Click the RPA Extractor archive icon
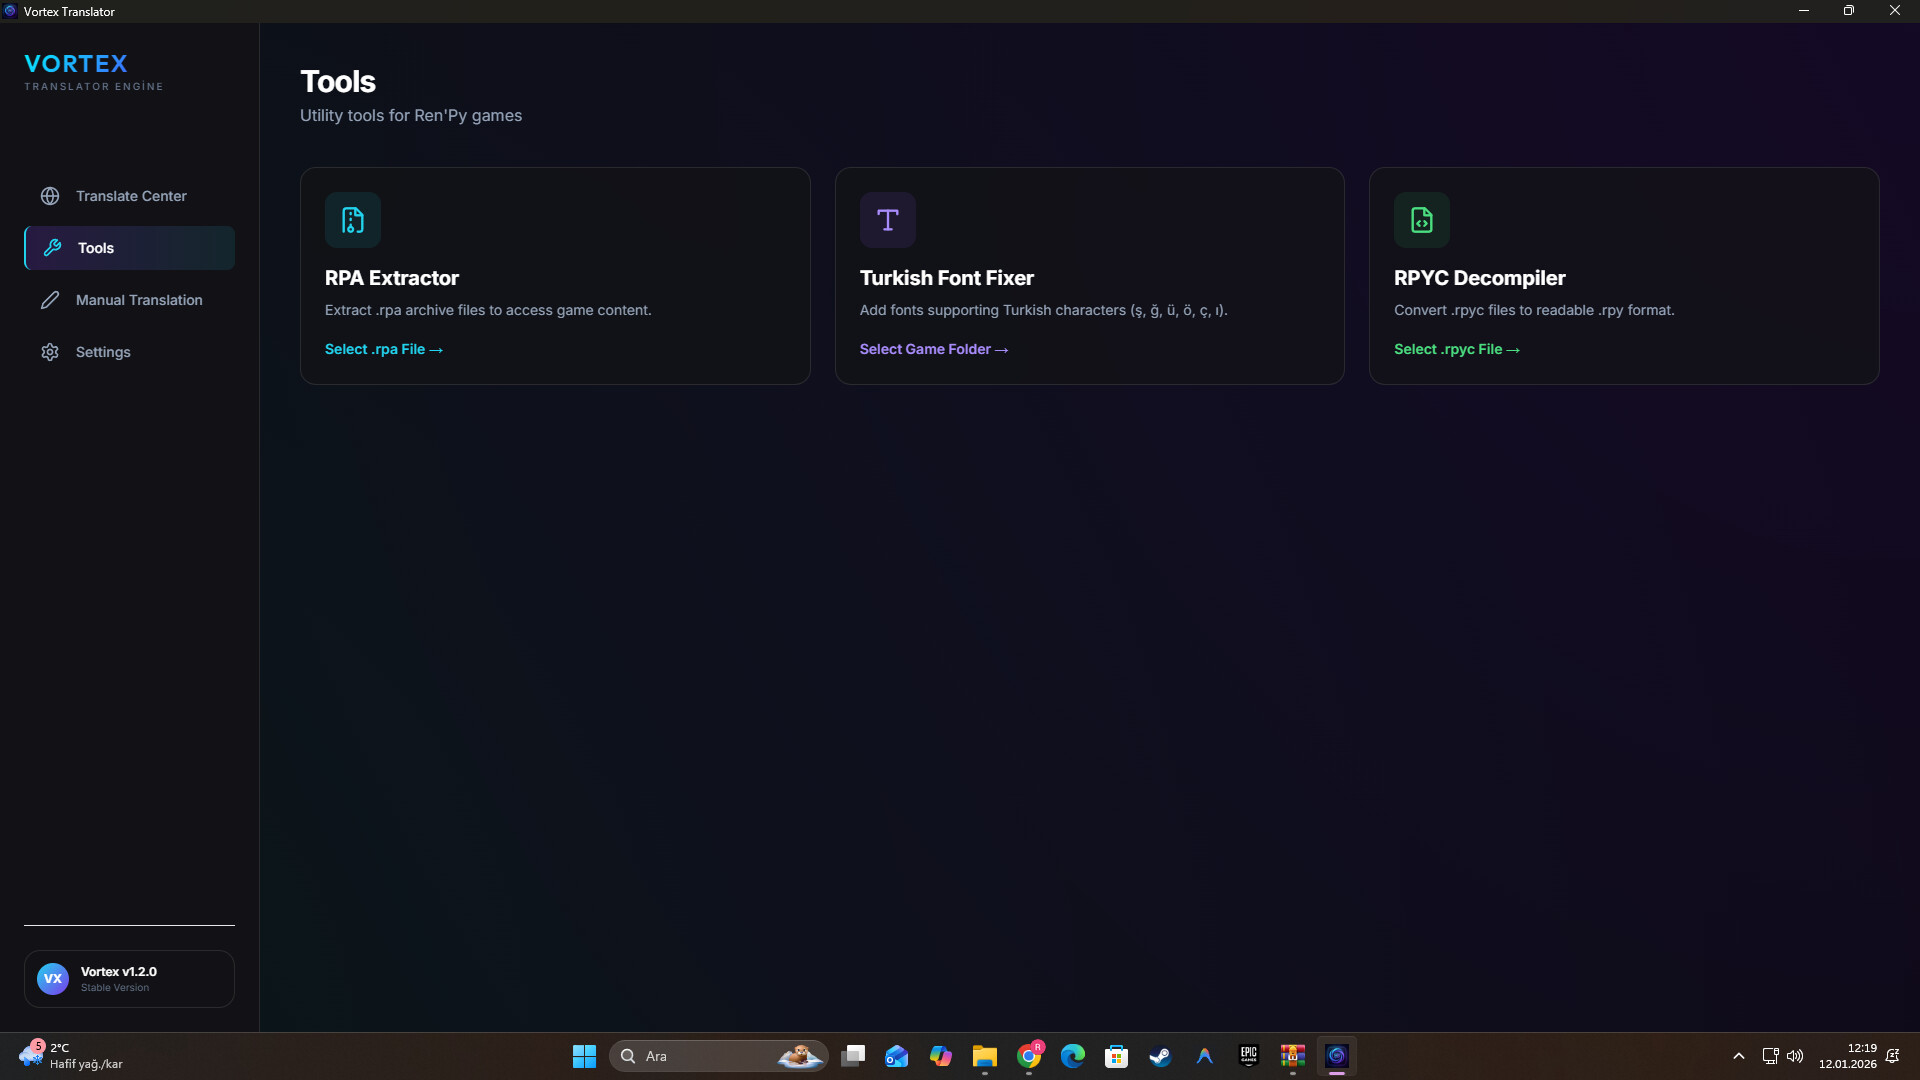The height and width of the screenshot is (1080, 1920). [x=352, y=219]
